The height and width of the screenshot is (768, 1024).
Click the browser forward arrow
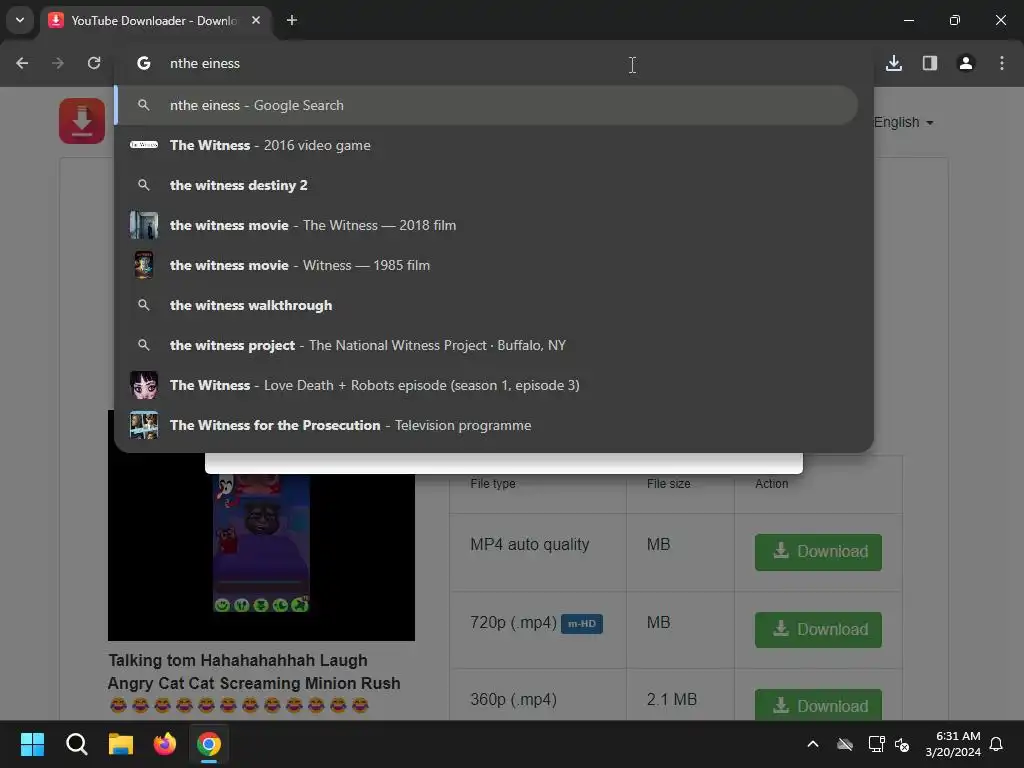(x=58, y=63)
